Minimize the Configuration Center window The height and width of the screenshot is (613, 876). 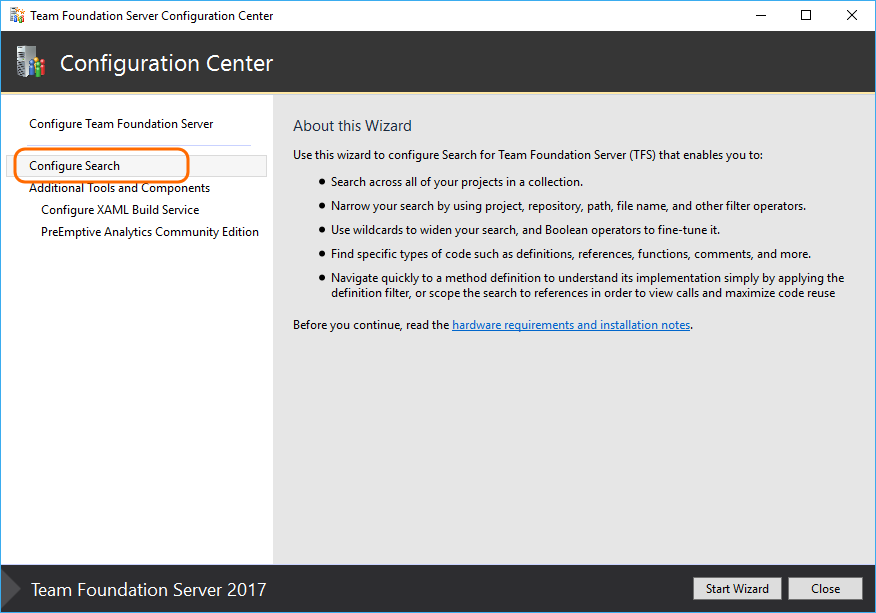tap(760, 15)
